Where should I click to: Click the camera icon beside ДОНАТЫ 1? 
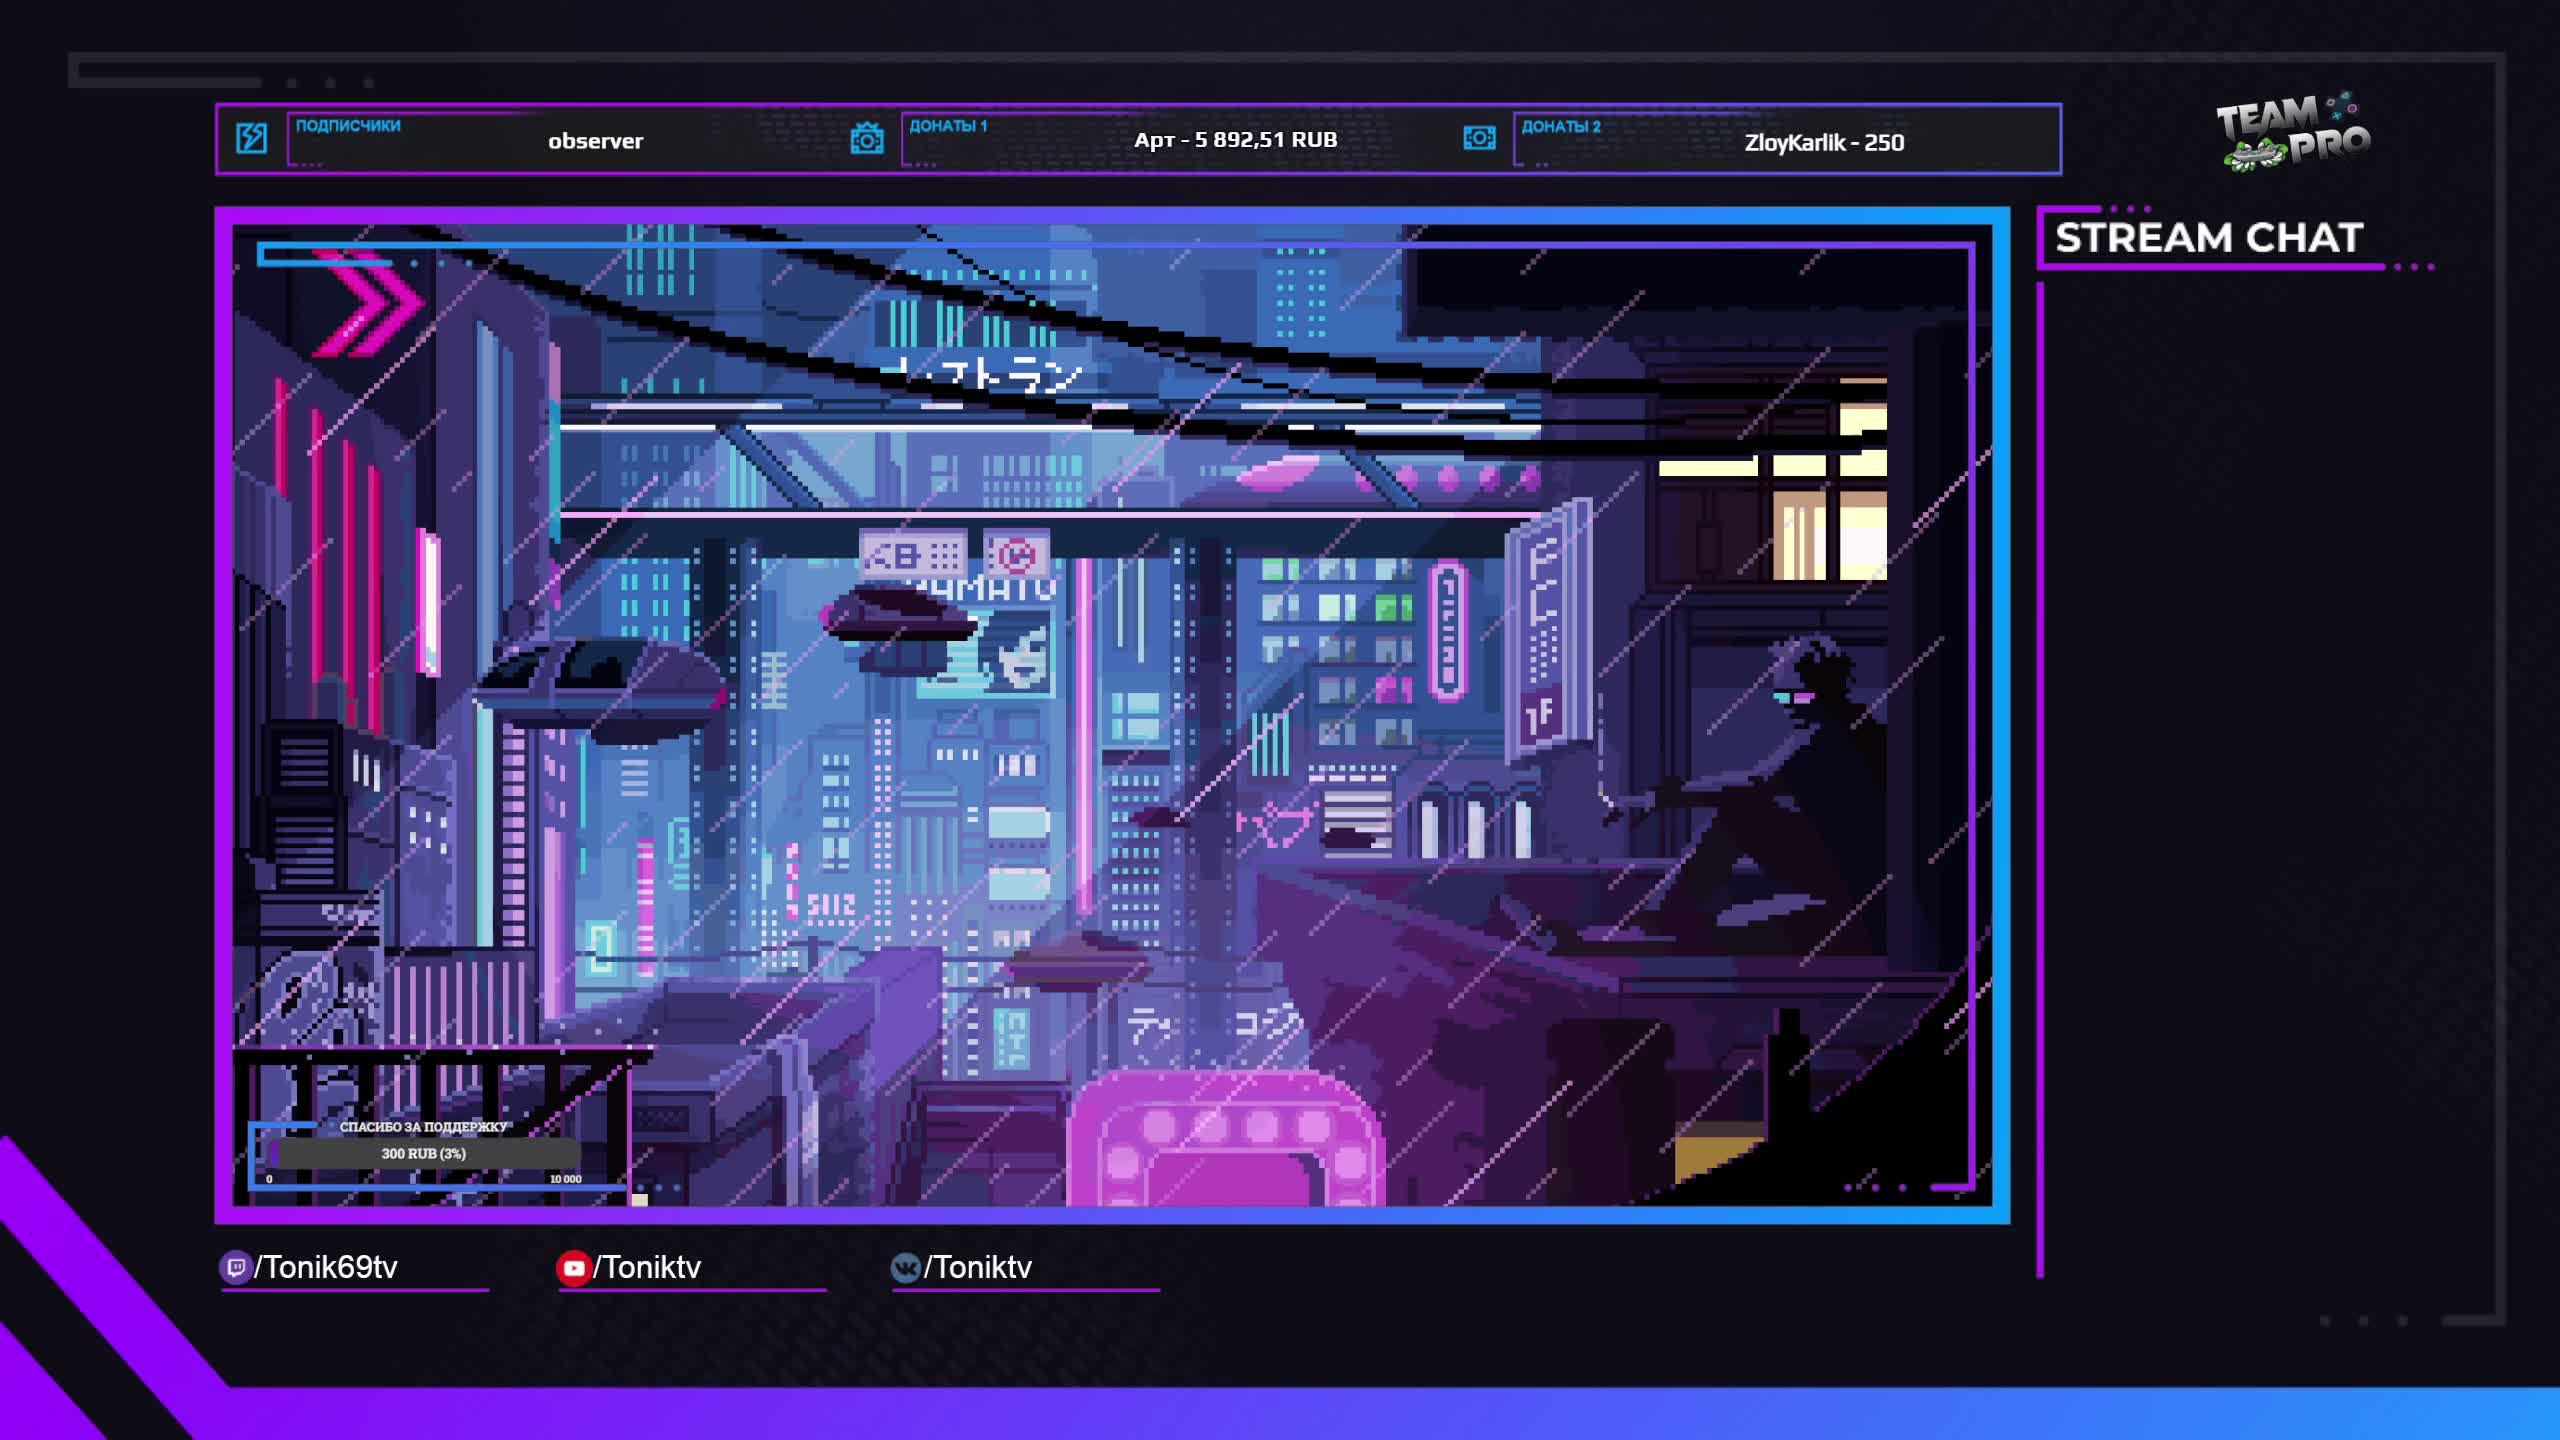click(x=866, y=138)
